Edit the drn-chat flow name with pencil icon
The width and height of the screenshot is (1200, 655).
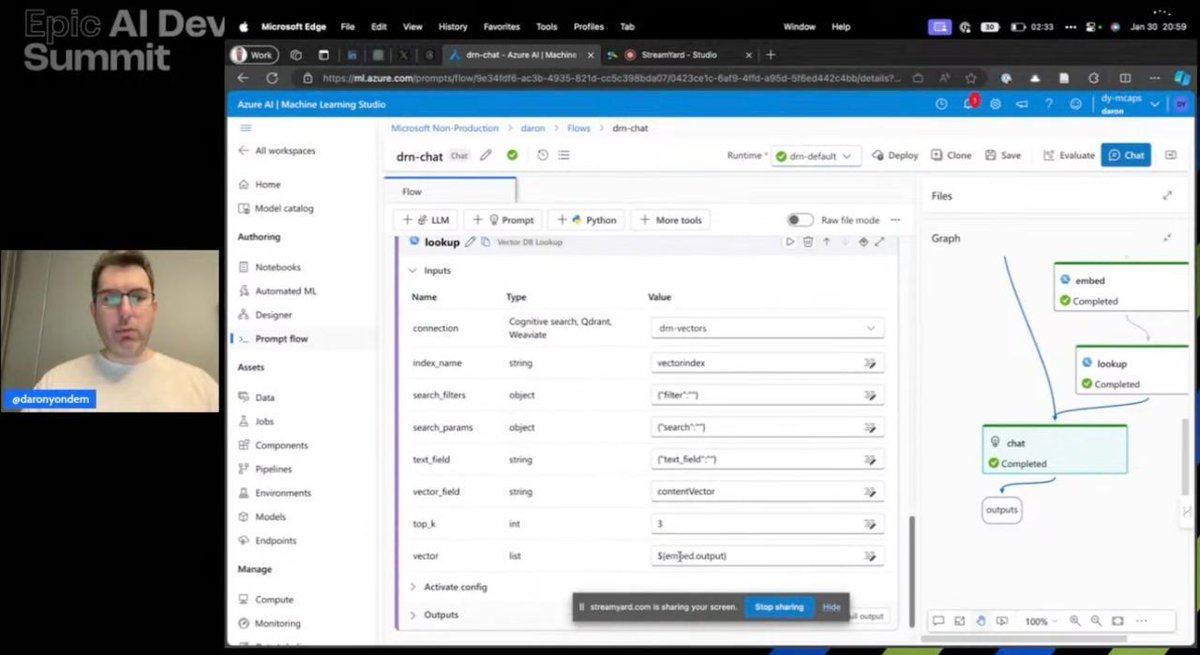coord(486,155)
